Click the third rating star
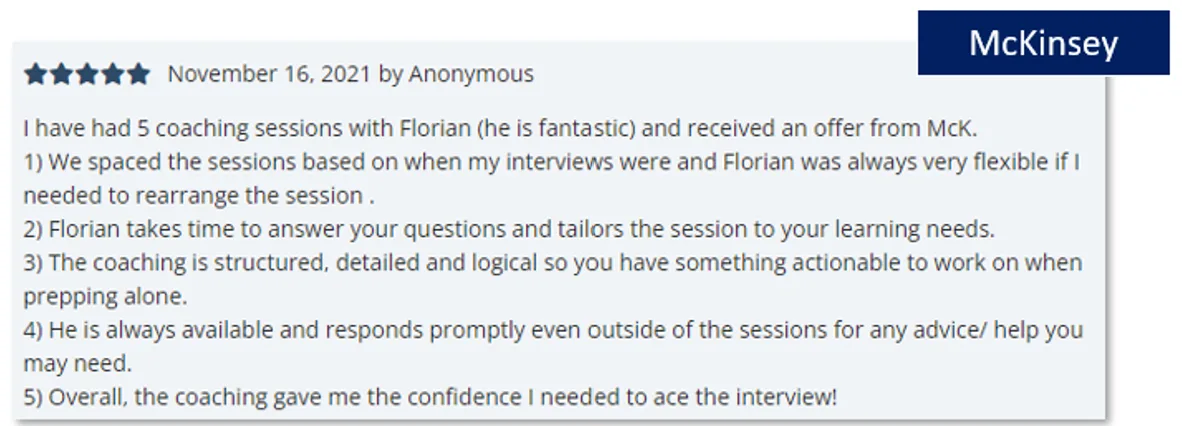This screenshot has width=1182, height=426. click(87, 74)
